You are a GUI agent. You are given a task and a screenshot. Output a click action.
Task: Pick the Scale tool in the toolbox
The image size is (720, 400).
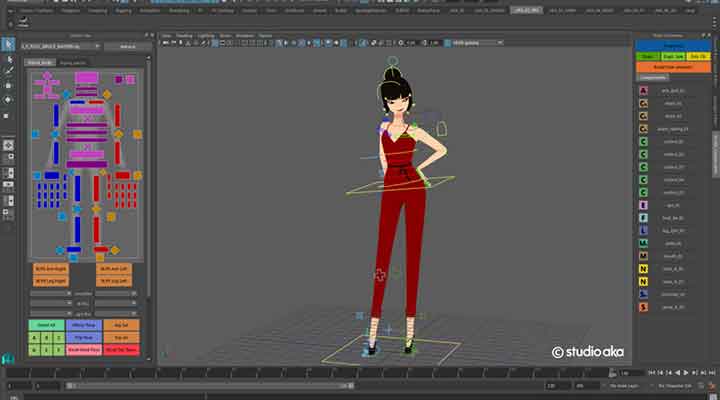pyautogui.click(x=7, y=114)
